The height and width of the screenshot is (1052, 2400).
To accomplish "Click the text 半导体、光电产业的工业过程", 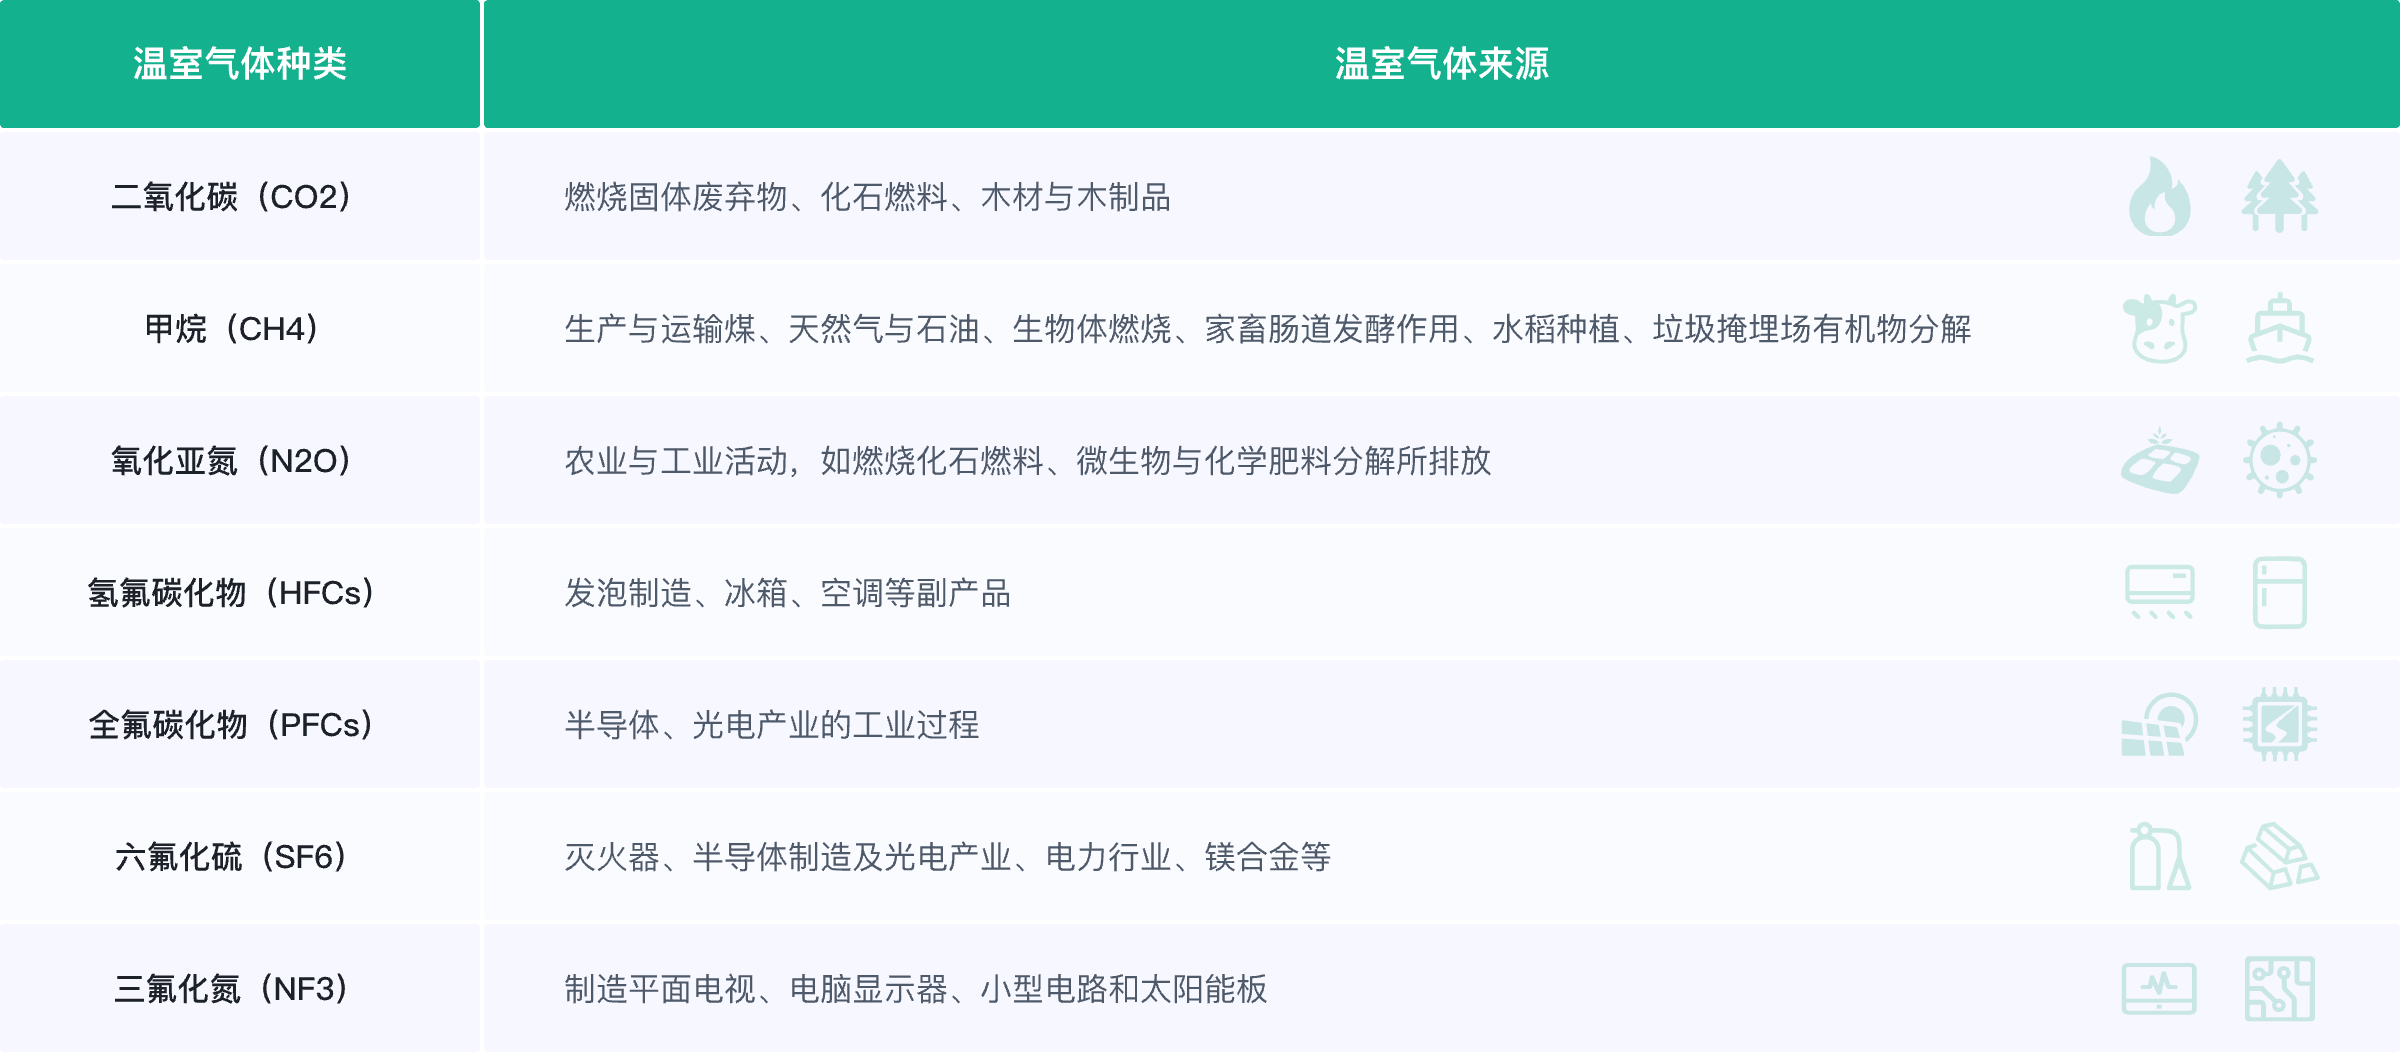I will 771,725.
